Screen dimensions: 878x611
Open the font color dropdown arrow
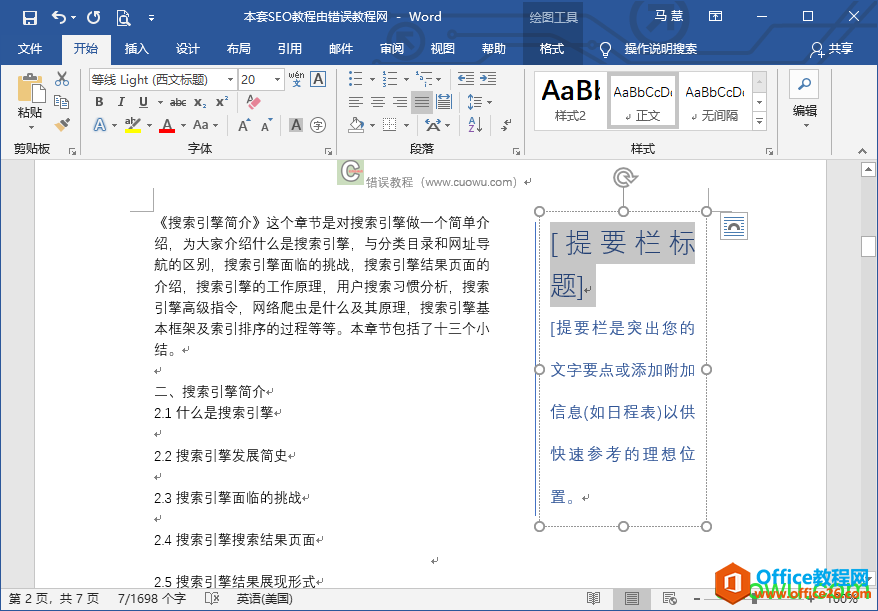pyautogui.click(x=181, y=124)
